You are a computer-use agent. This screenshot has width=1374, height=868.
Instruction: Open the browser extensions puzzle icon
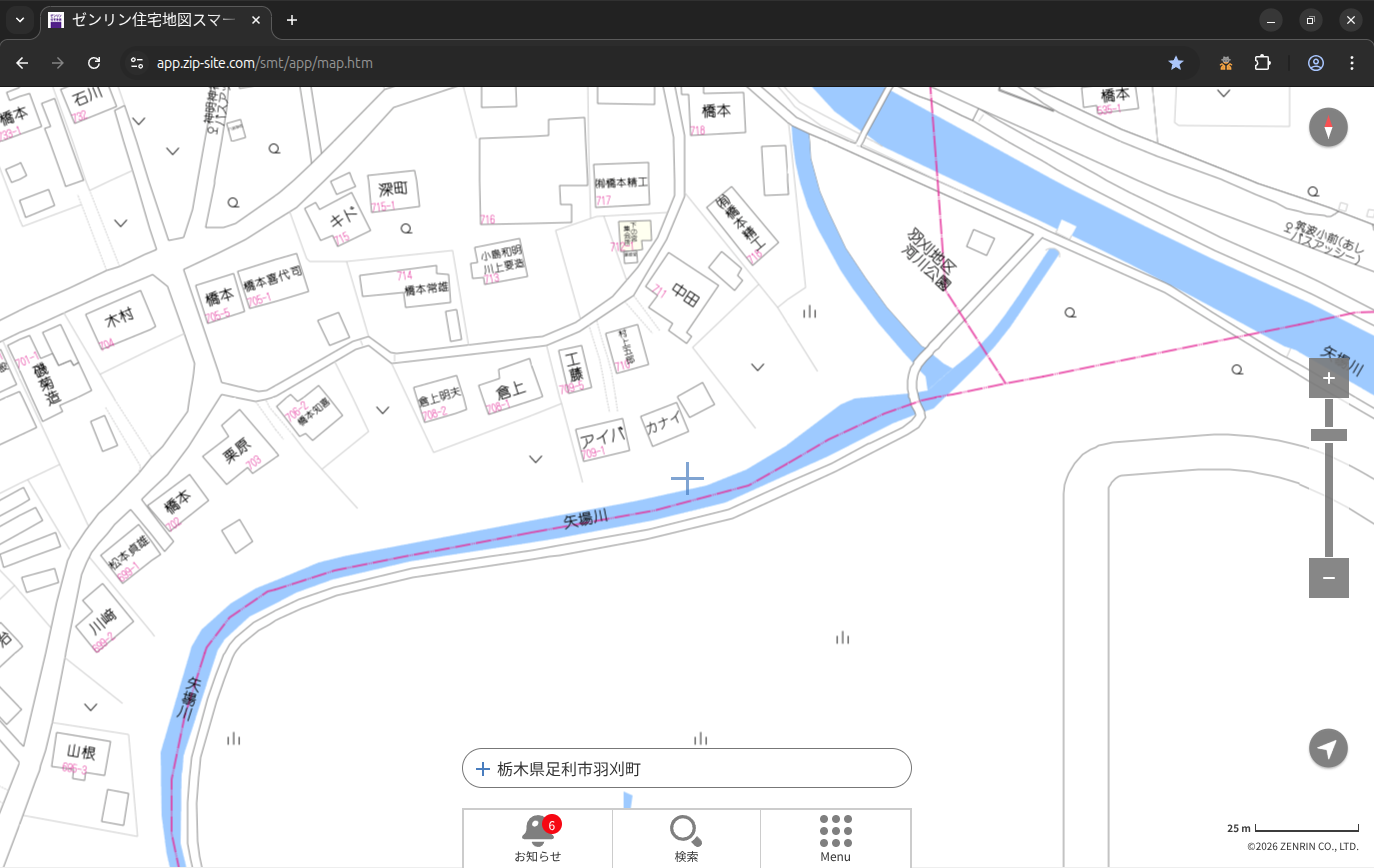[x=1262, y=63]
